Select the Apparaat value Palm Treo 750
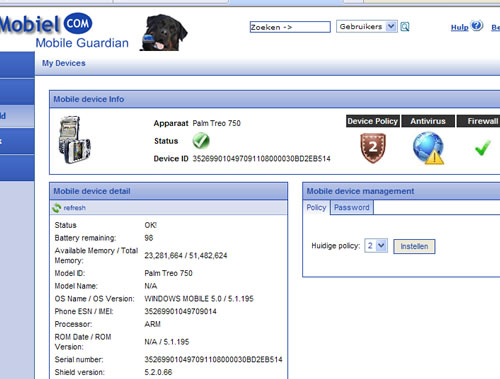Screen dimensions: 500x379 pos(217,123)
